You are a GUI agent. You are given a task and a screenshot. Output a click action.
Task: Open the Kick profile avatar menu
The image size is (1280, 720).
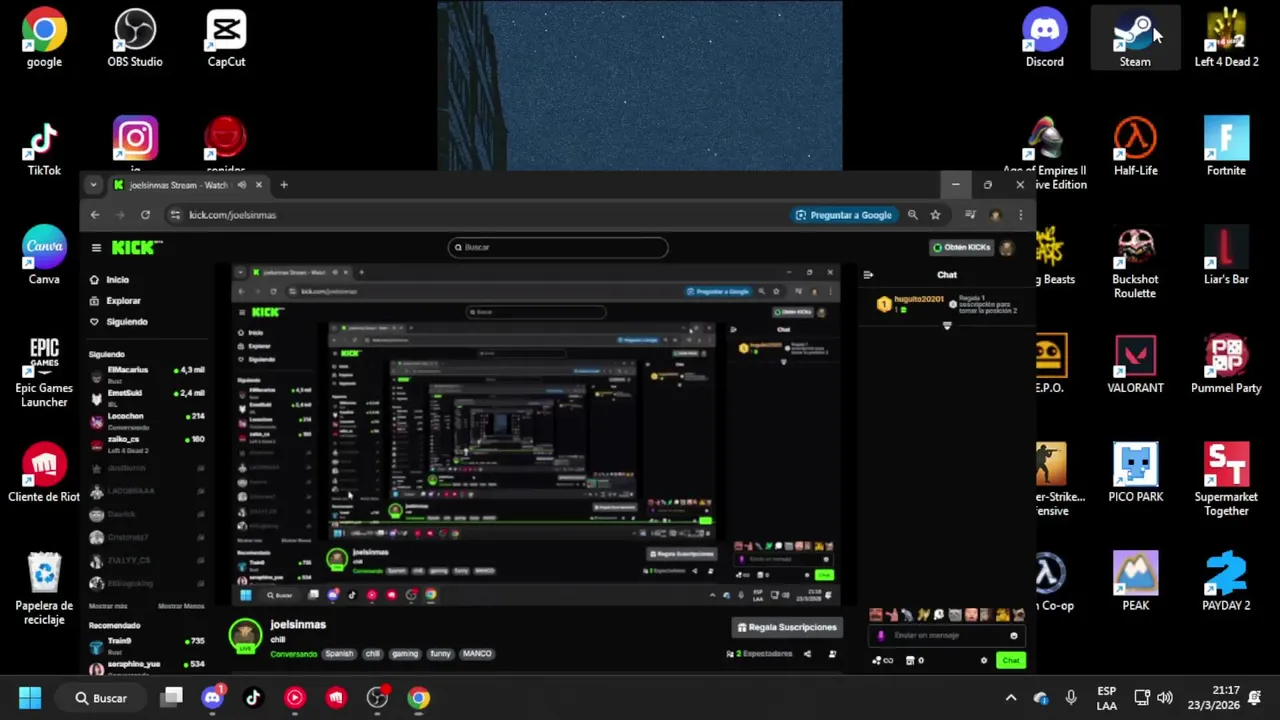(x=1007, y=247)
